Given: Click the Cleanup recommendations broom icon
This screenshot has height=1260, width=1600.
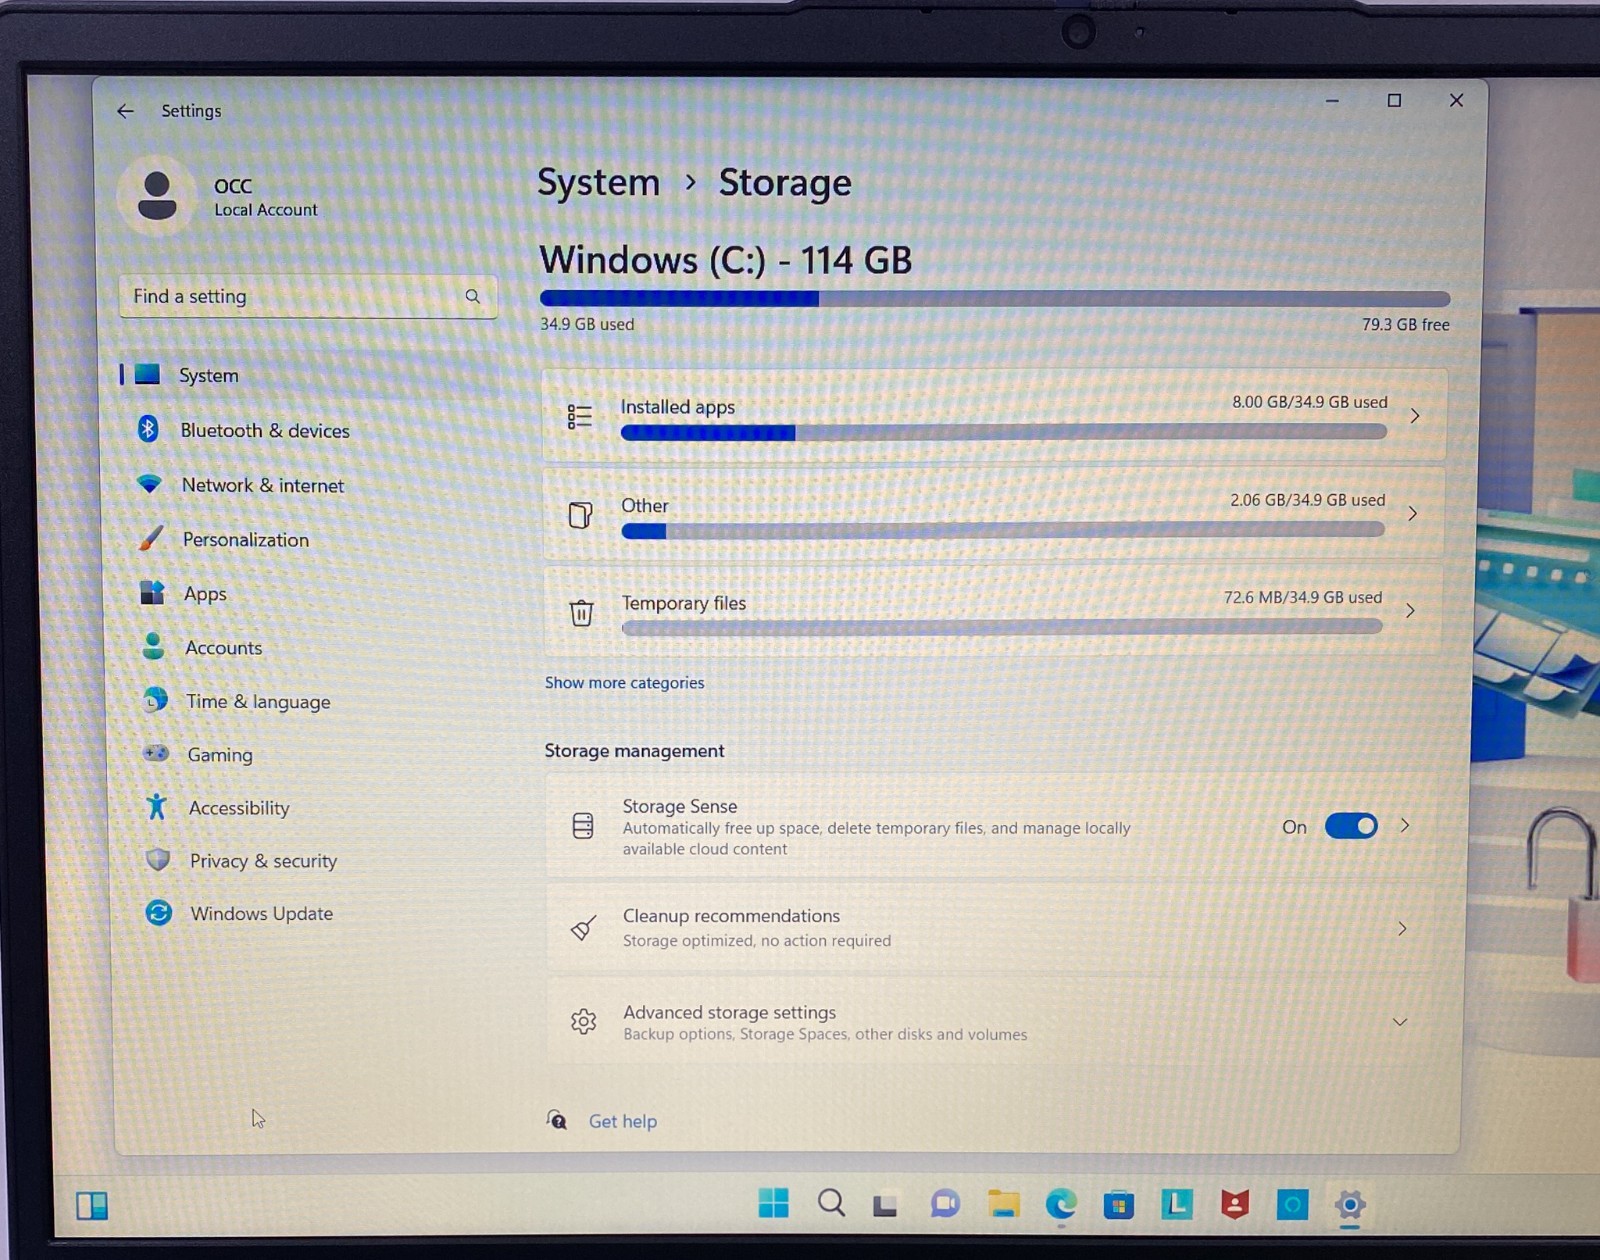Looking at the screenshot, I should pos(583,928).
